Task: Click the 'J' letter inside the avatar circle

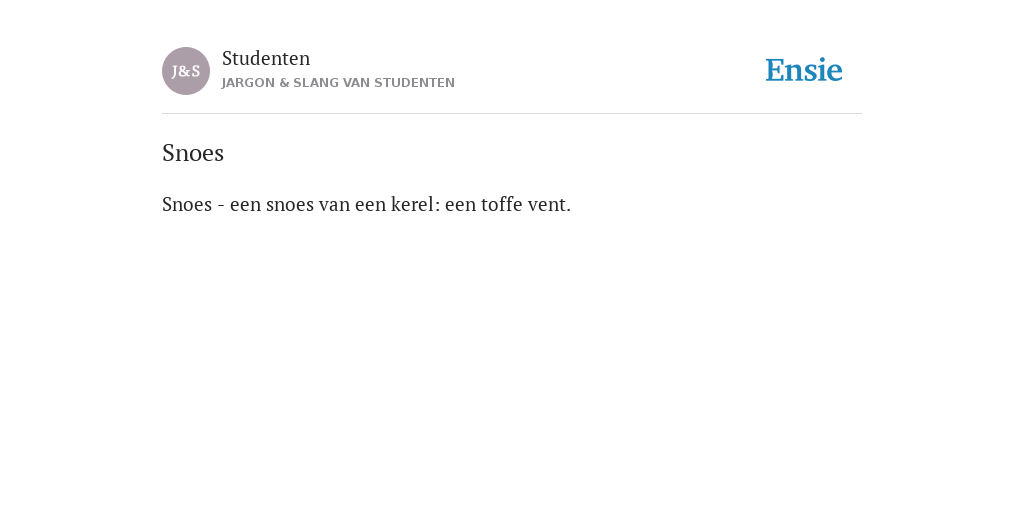Action: coord(175,71)
